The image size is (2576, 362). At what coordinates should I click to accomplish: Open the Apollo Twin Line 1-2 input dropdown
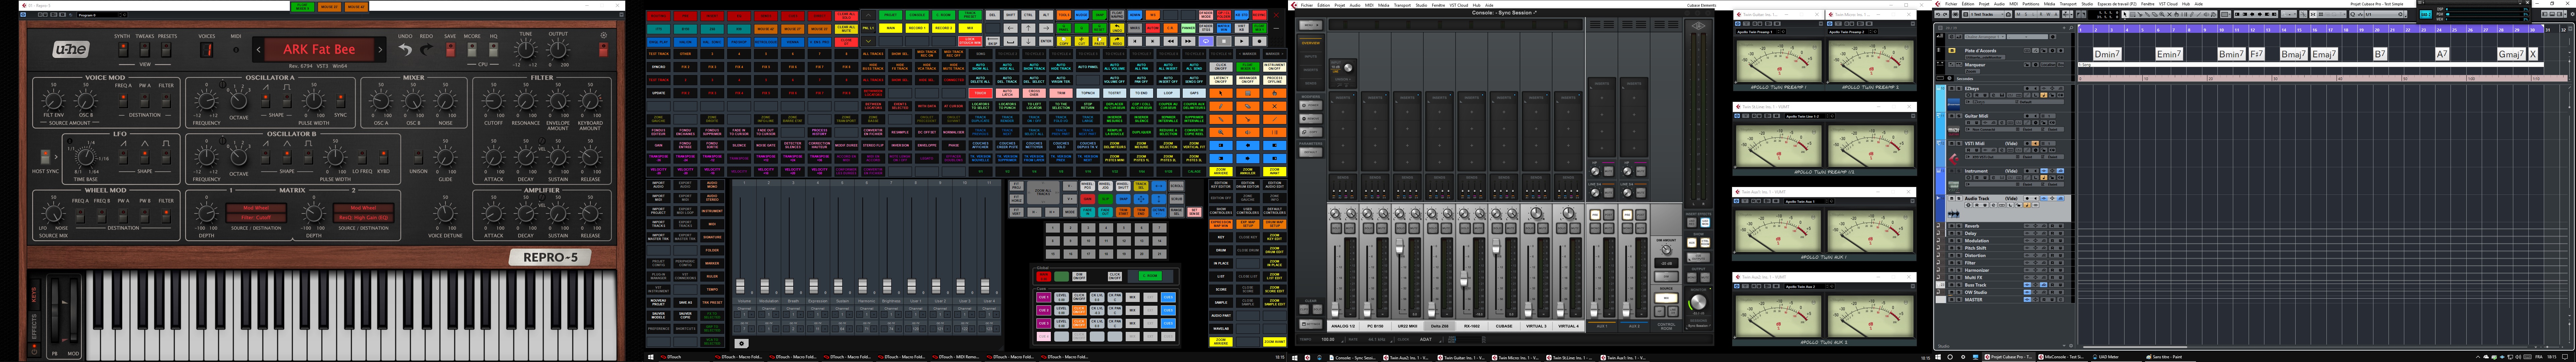pyautogui.click(x=1810, y=116)
